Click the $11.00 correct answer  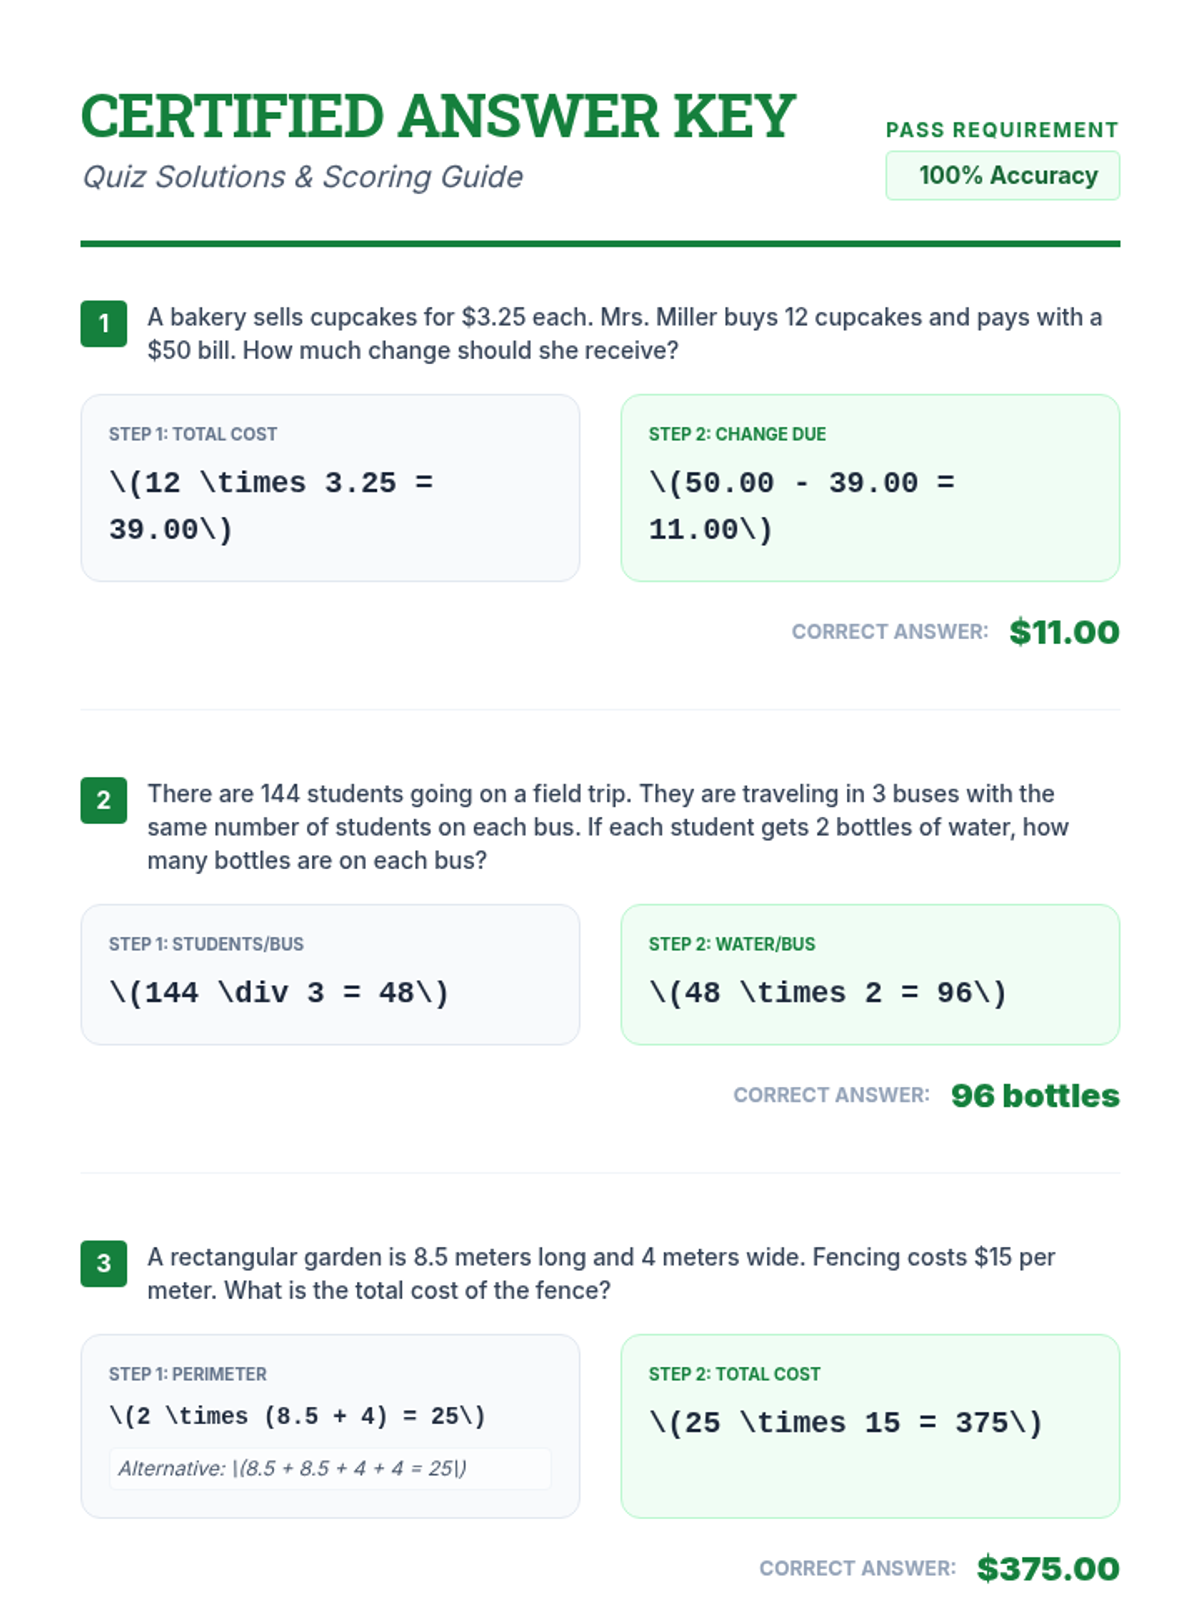pyautogui.click(x=1064, y=632)
